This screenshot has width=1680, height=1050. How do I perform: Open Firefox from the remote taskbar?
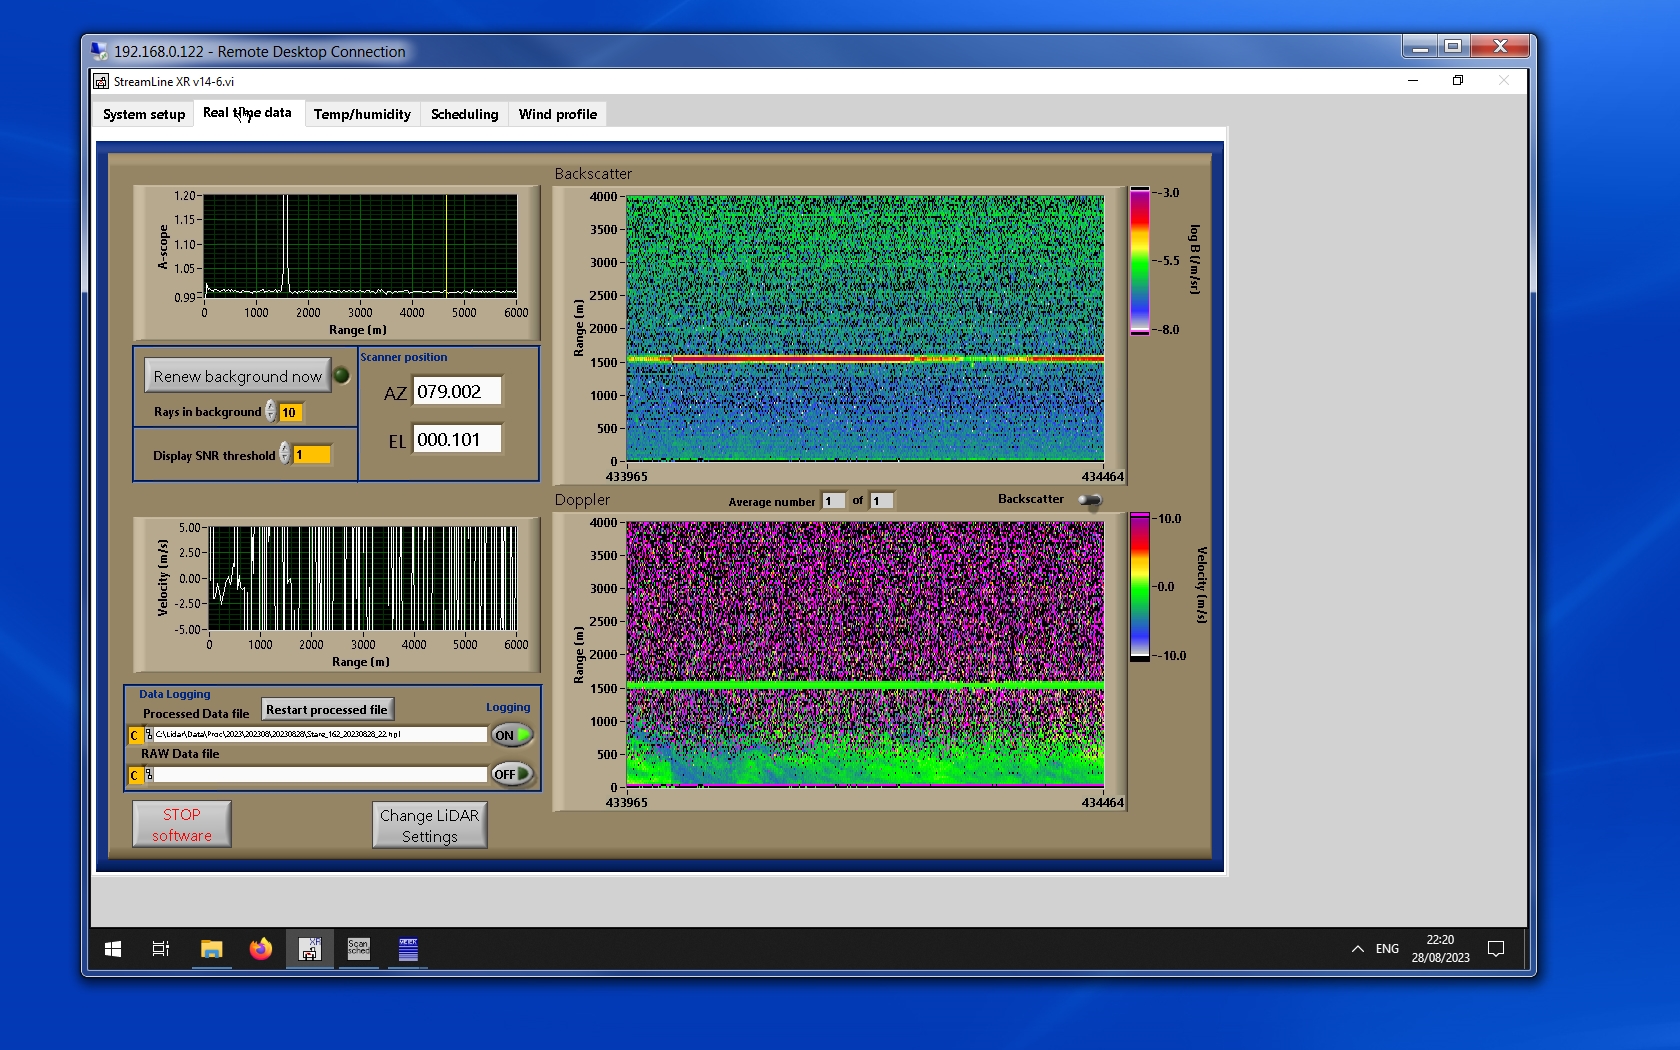point(260,949)
